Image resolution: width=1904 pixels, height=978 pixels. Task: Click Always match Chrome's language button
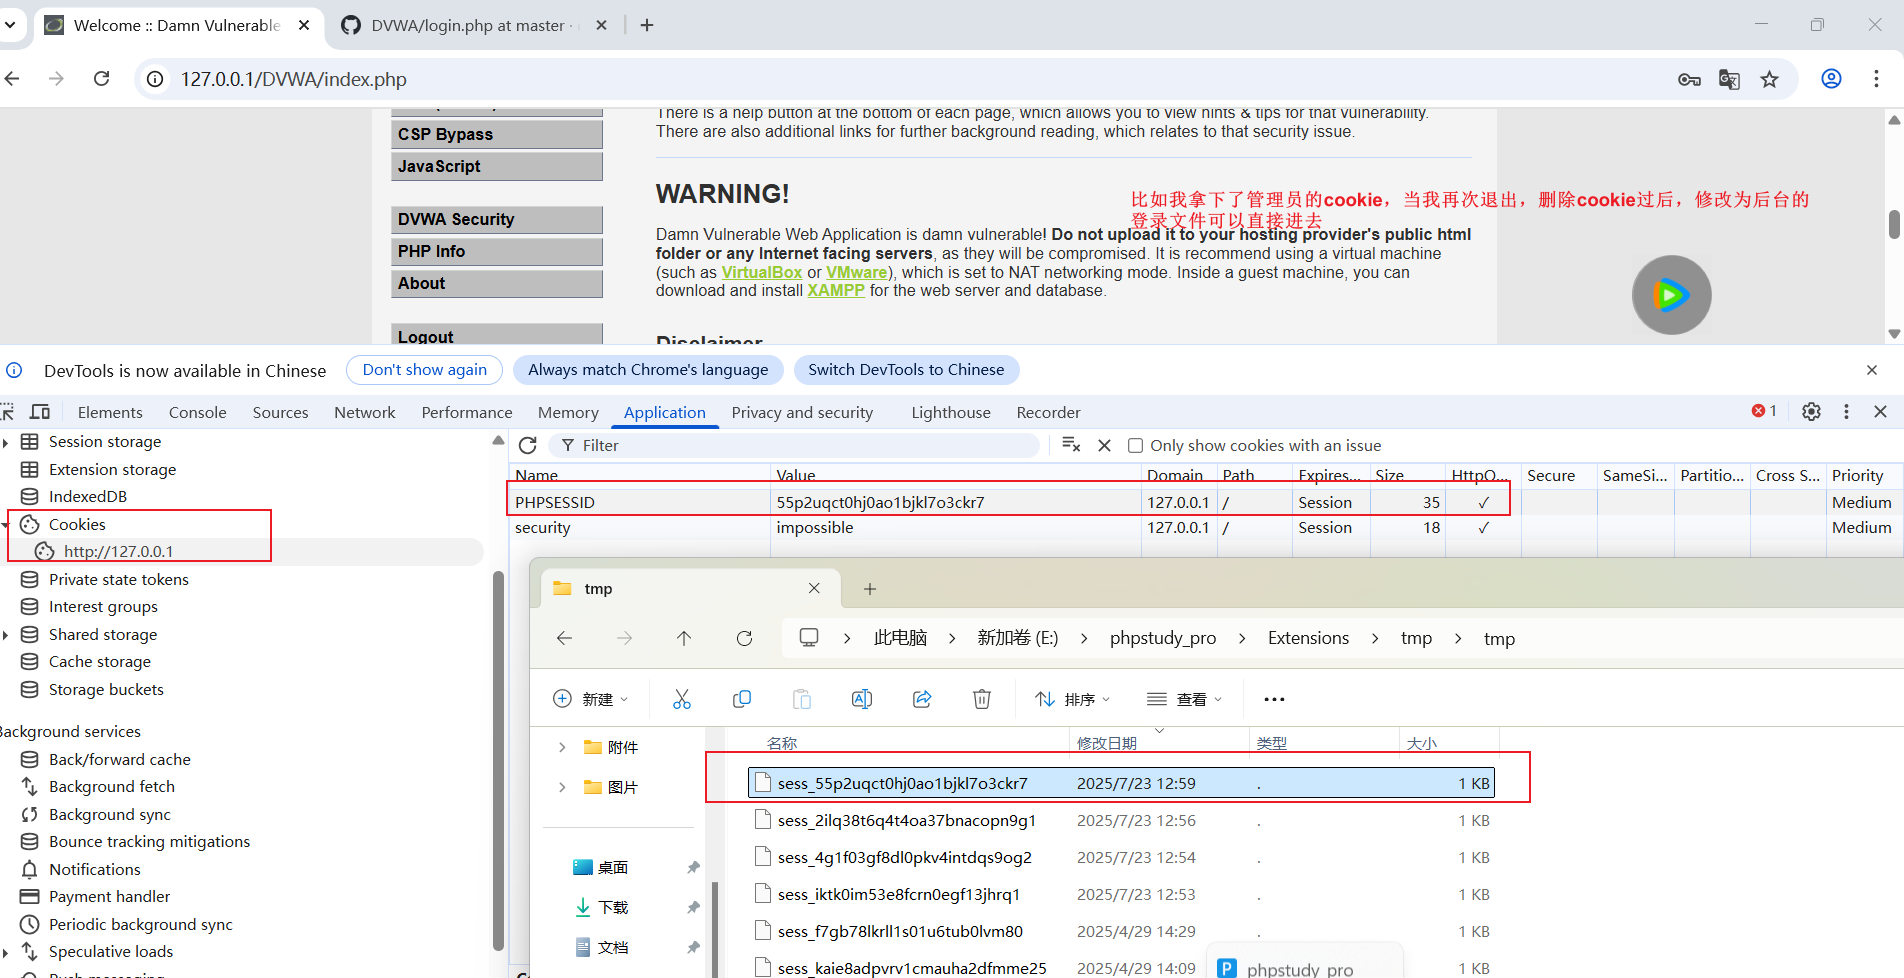click(x=648, y=370)
